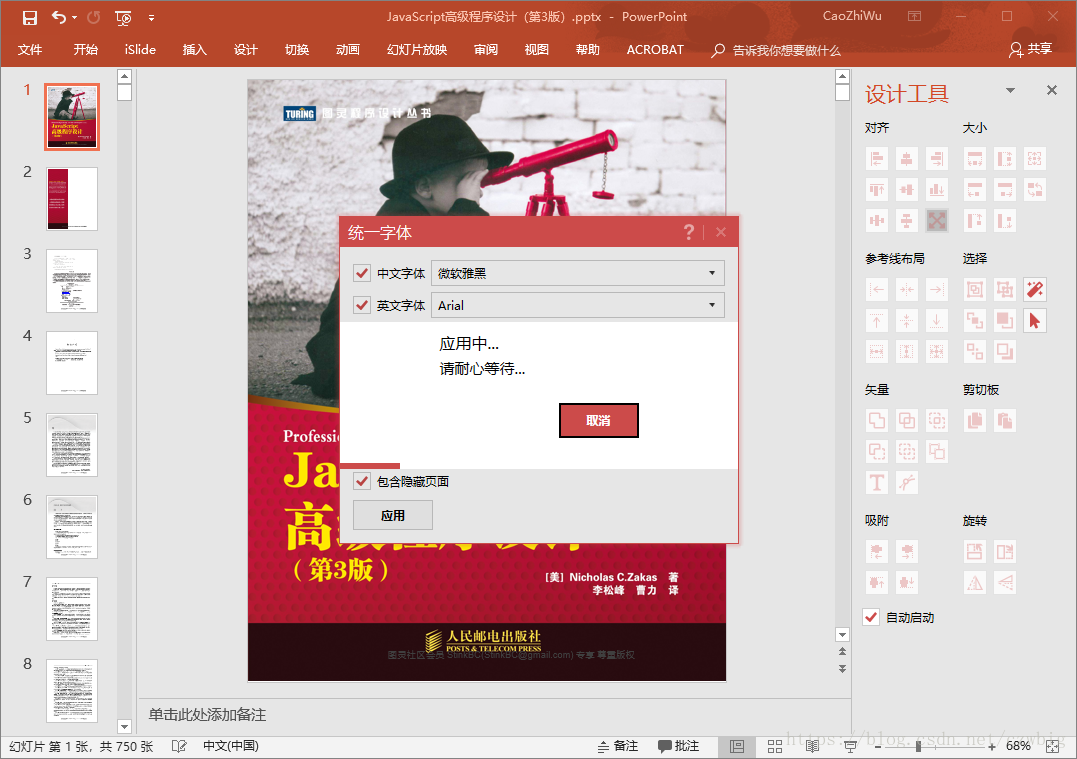The width and height of the screenshot is (1077, 759).
Task: Click the red arrow pointer selection icon
Action: [1034, 321]
